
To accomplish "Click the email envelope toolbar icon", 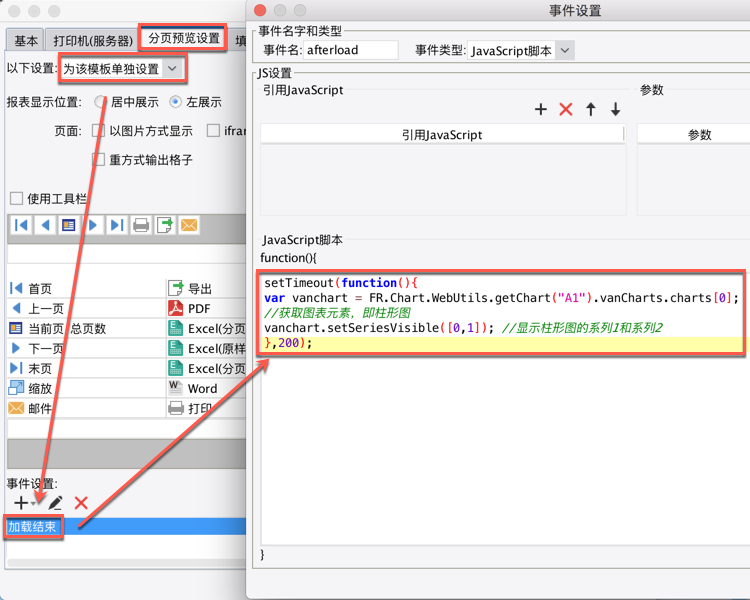I will tap(188, 225).
